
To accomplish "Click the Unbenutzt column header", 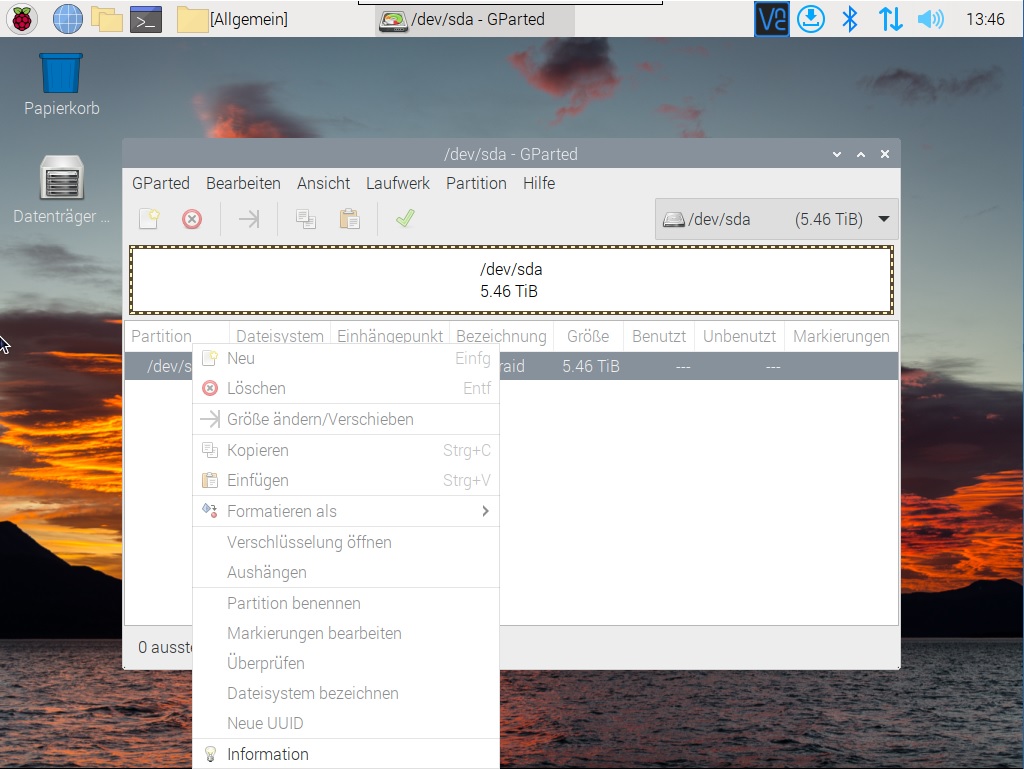I will coord(739,336).
